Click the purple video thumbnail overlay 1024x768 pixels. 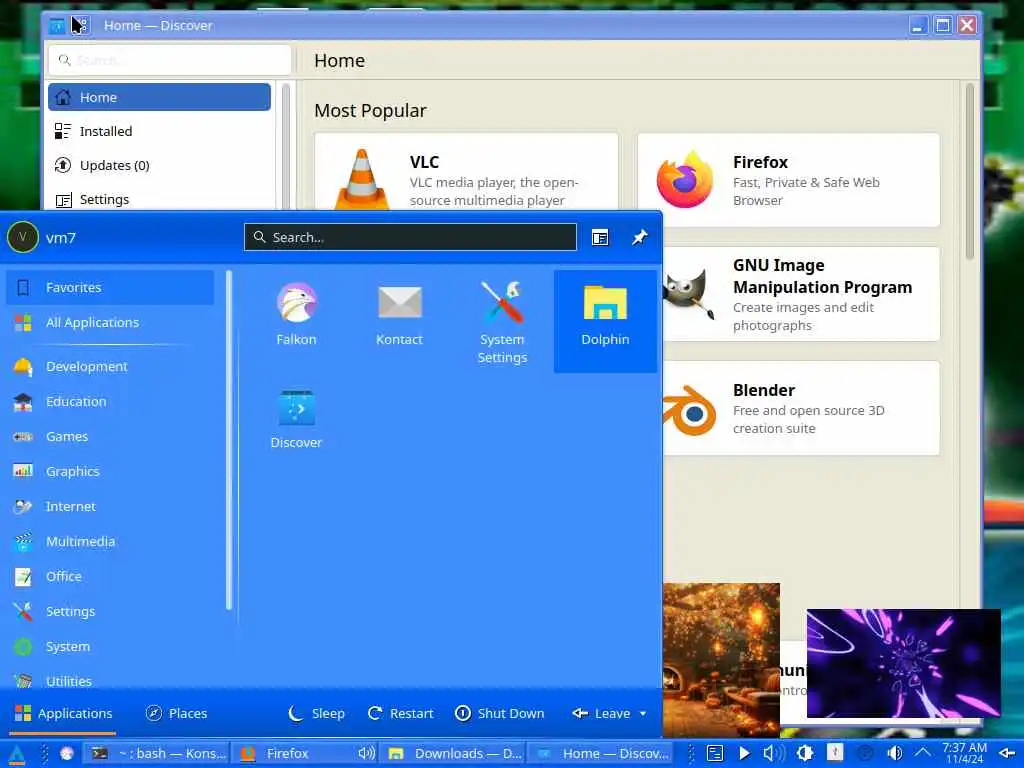[x=904, y=664]
